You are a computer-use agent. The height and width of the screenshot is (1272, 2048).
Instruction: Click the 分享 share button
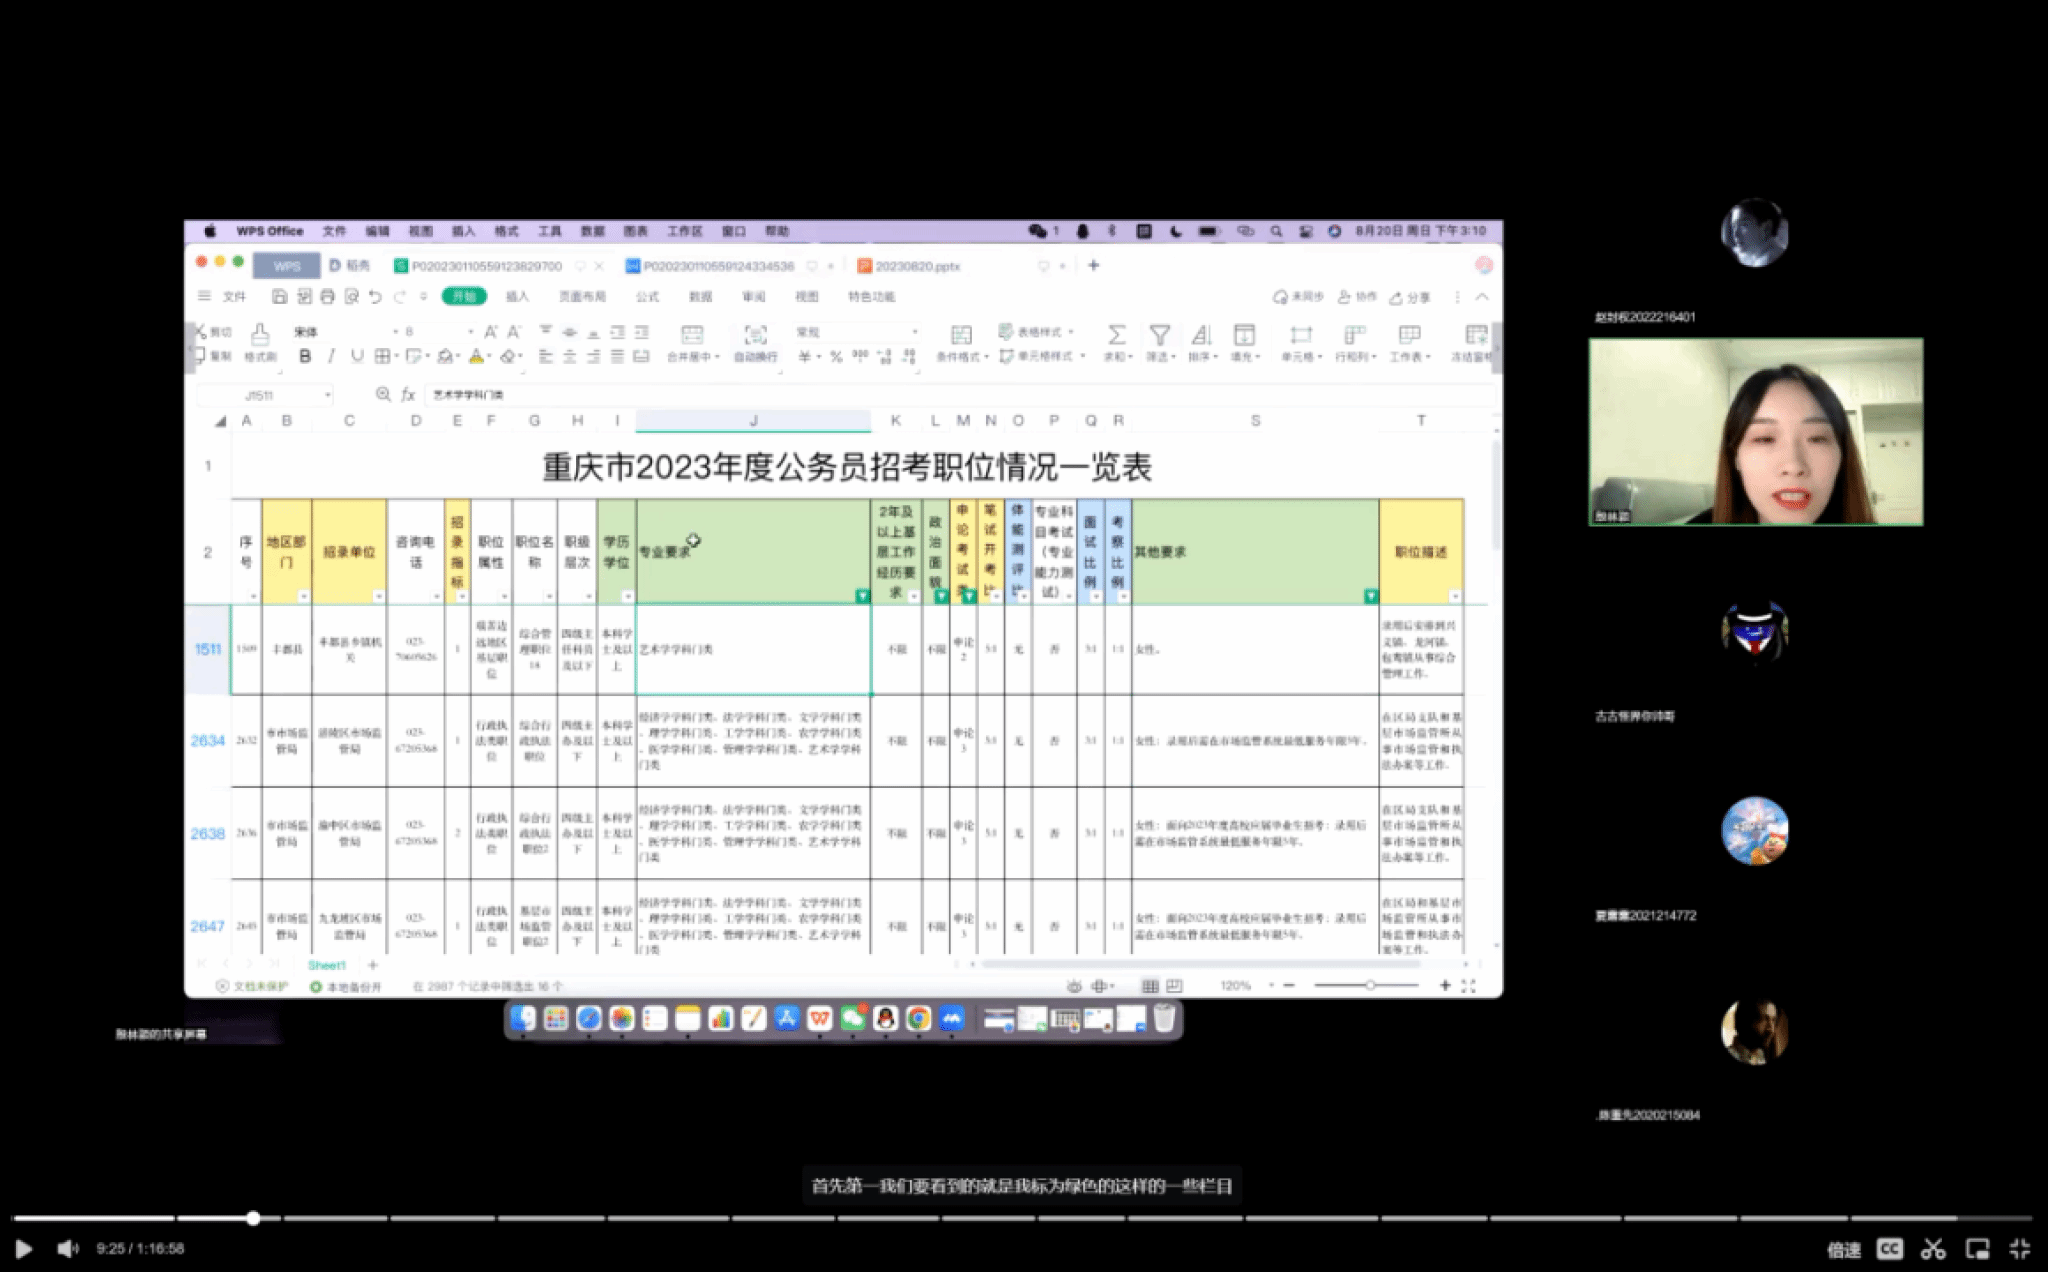[x=1410, y=297]
